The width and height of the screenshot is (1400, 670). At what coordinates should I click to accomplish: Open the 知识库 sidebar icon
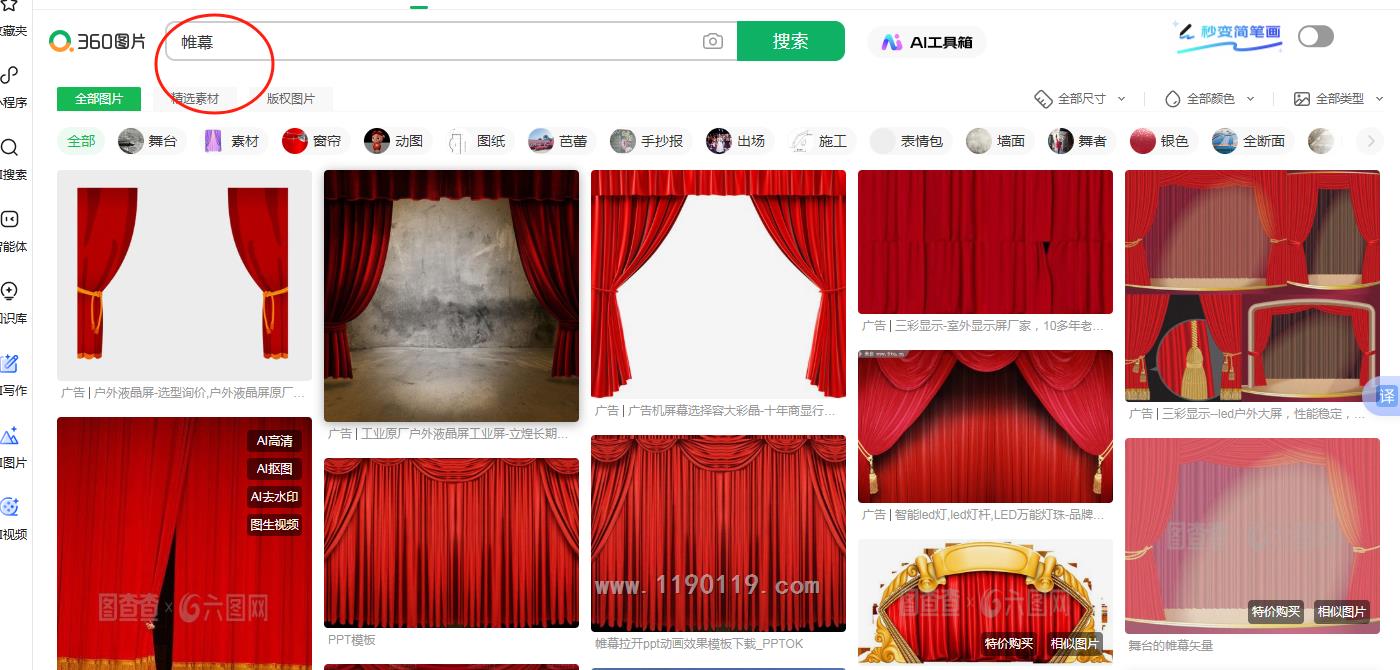10,292
